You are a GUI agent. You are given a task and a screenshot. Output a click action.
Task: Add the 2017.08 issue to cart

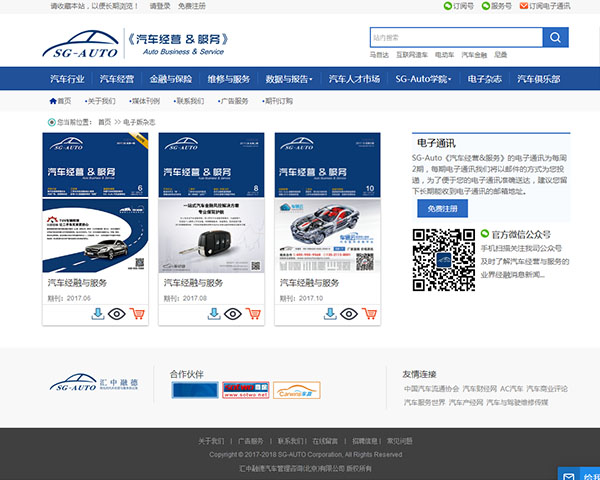254,314
